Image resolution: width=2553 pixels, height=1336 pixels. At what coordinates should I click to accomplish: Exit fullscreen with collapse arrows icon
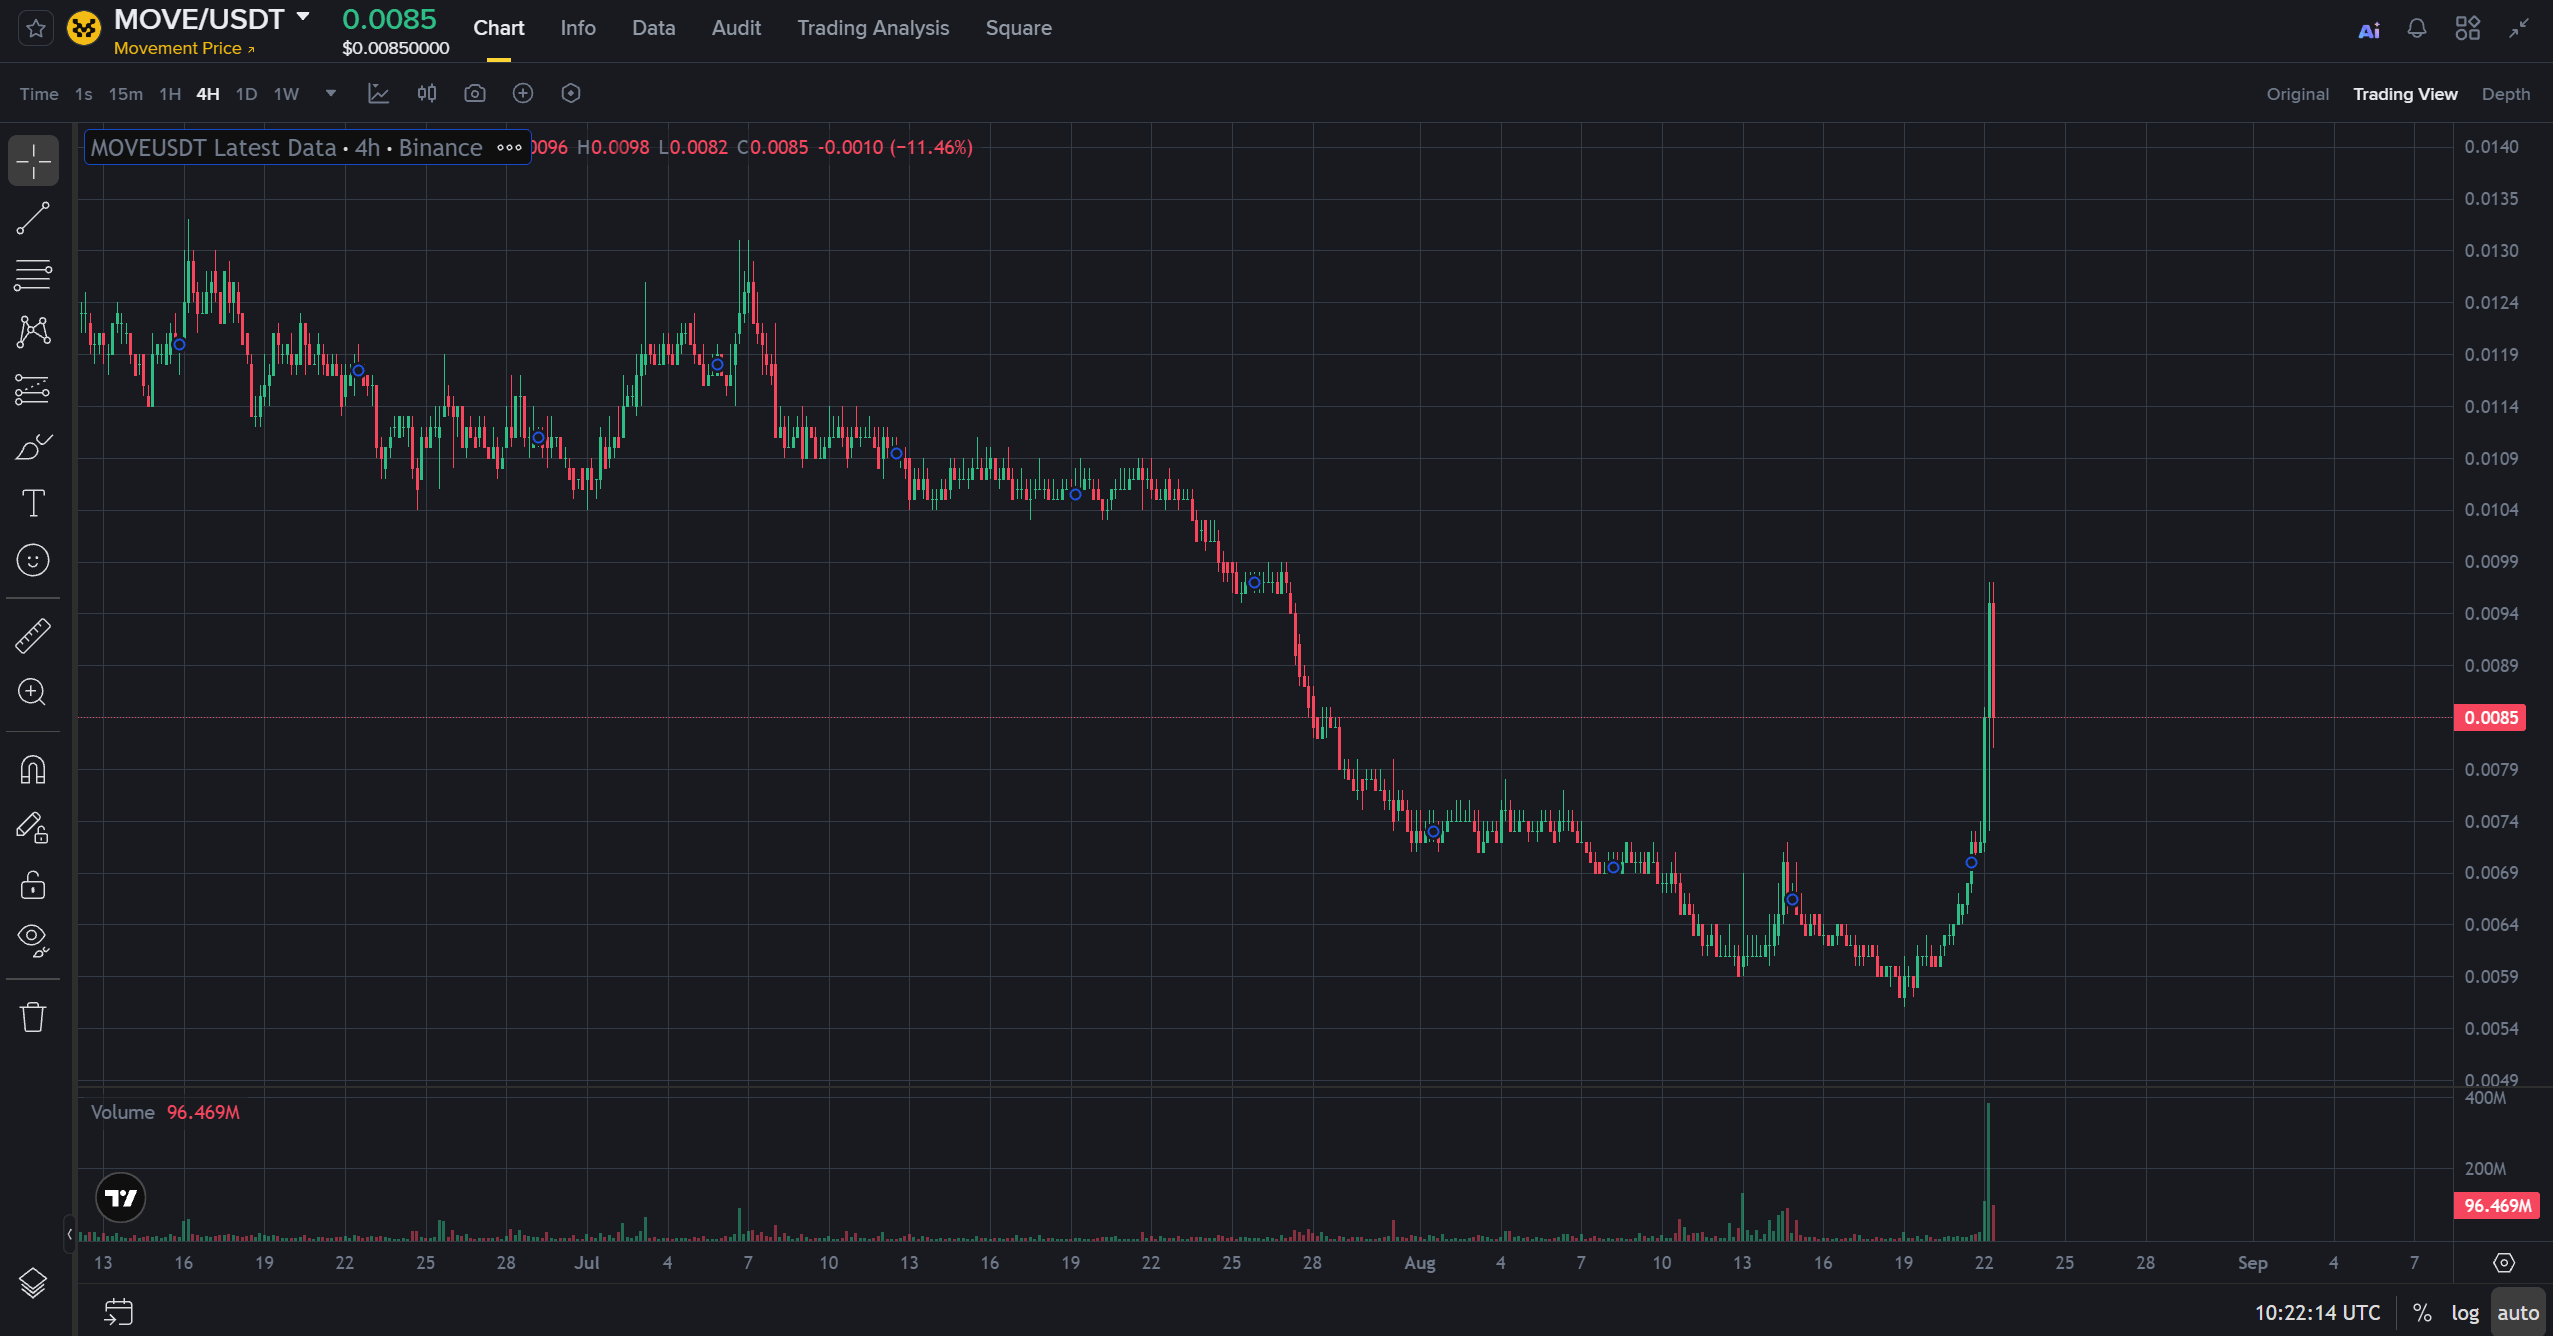pyautogui.click(x=2519, y=28)
